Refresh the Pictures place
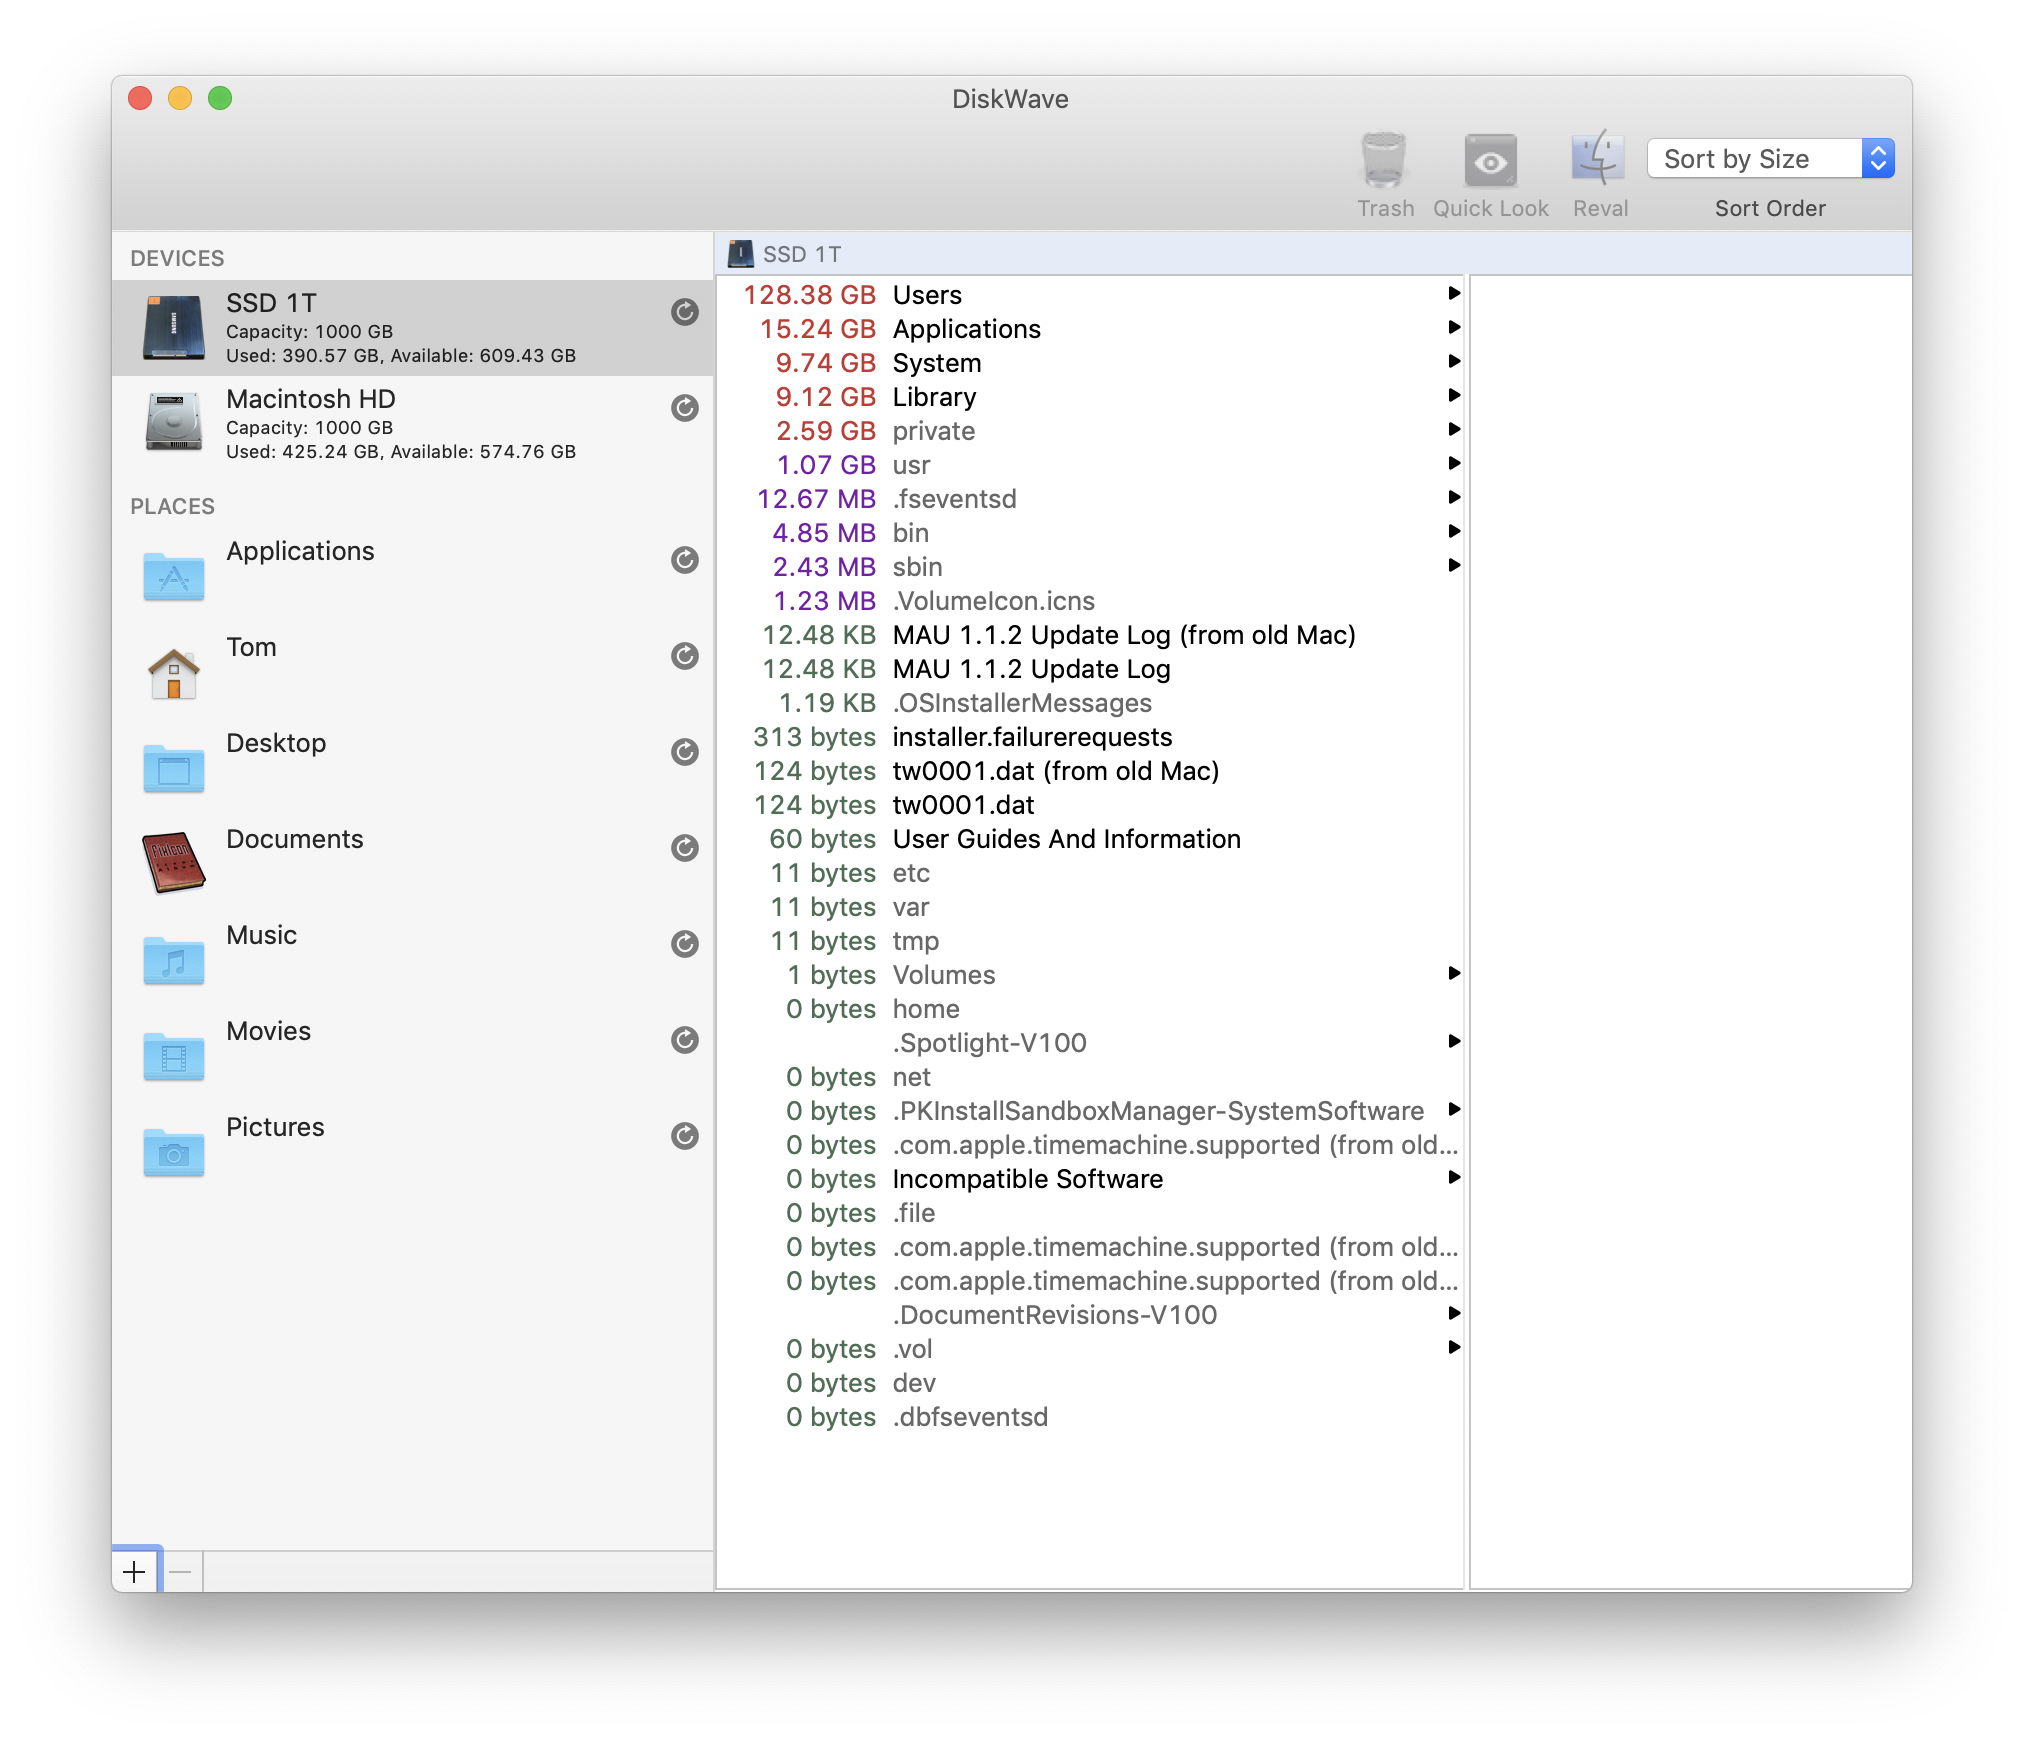The width and height of the screenshot is (2024, 1740). (x=685, y=1136)
